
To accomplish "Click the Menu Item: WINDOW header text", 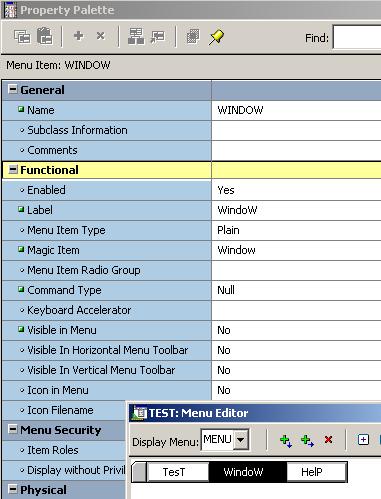I will (58, 65).
